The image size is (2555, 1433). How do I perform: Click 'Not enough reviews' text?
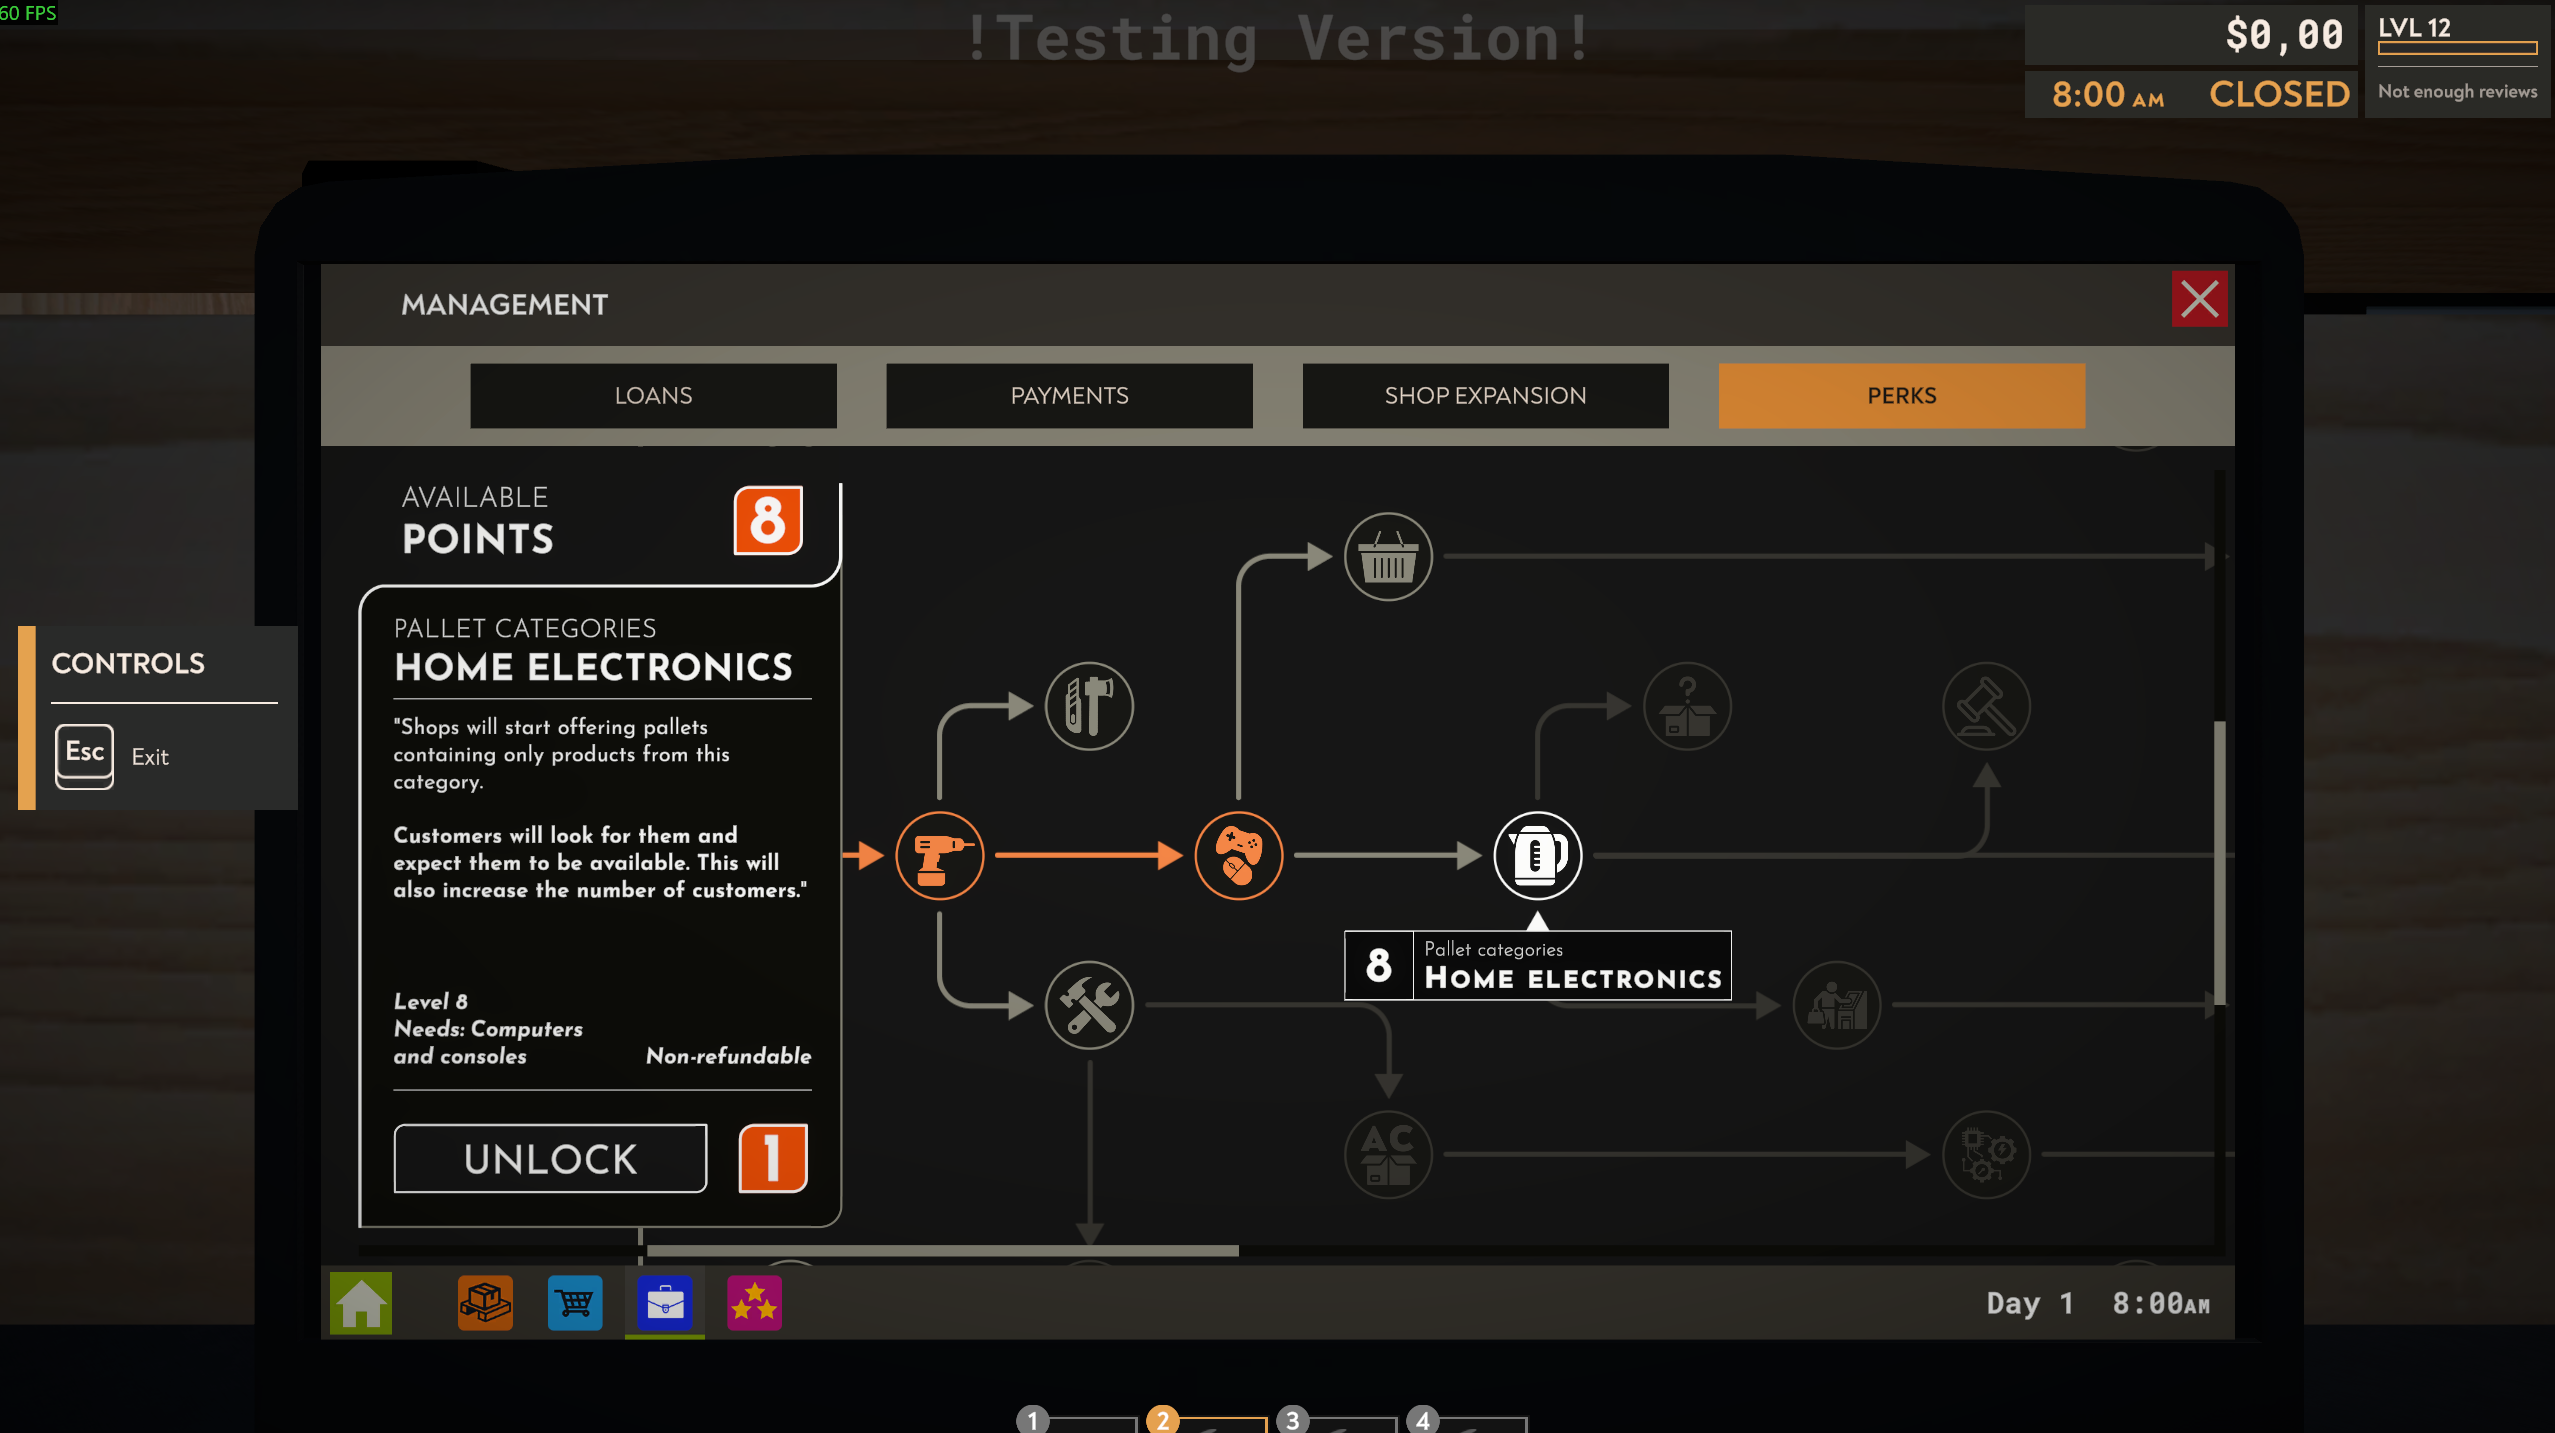click(2457, 91)
